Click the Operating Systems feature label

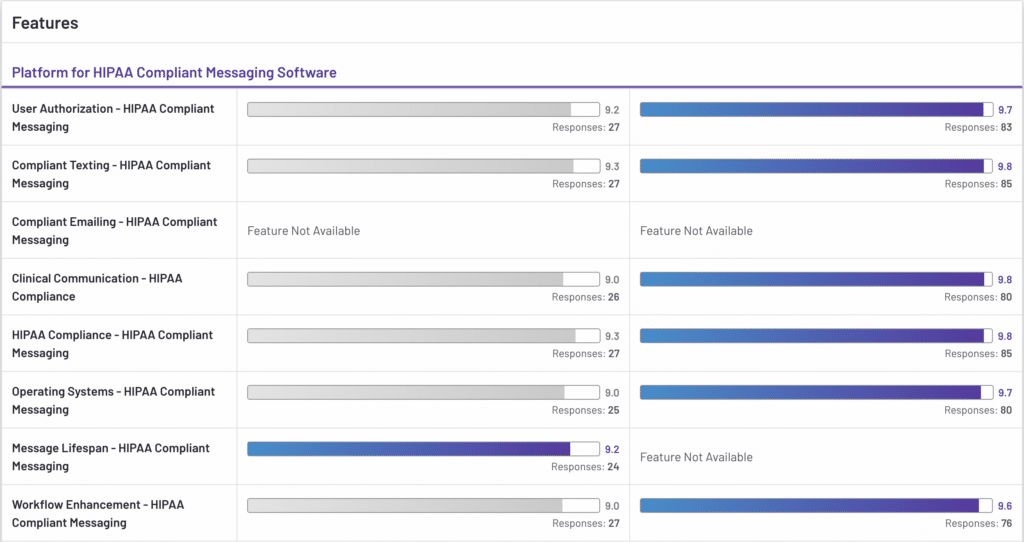[x=113, y=401]
